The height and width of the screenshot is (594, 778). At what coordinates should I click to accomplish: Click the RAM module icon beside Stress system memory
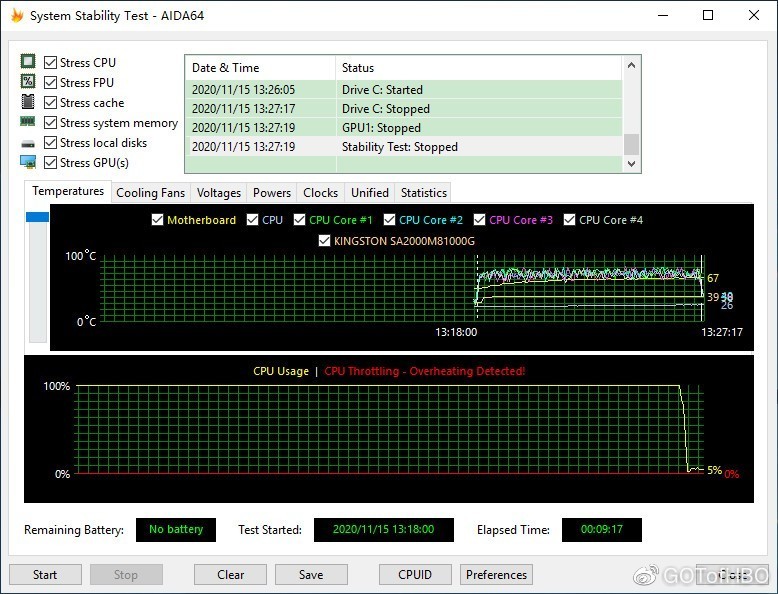[x=28, y=122]
